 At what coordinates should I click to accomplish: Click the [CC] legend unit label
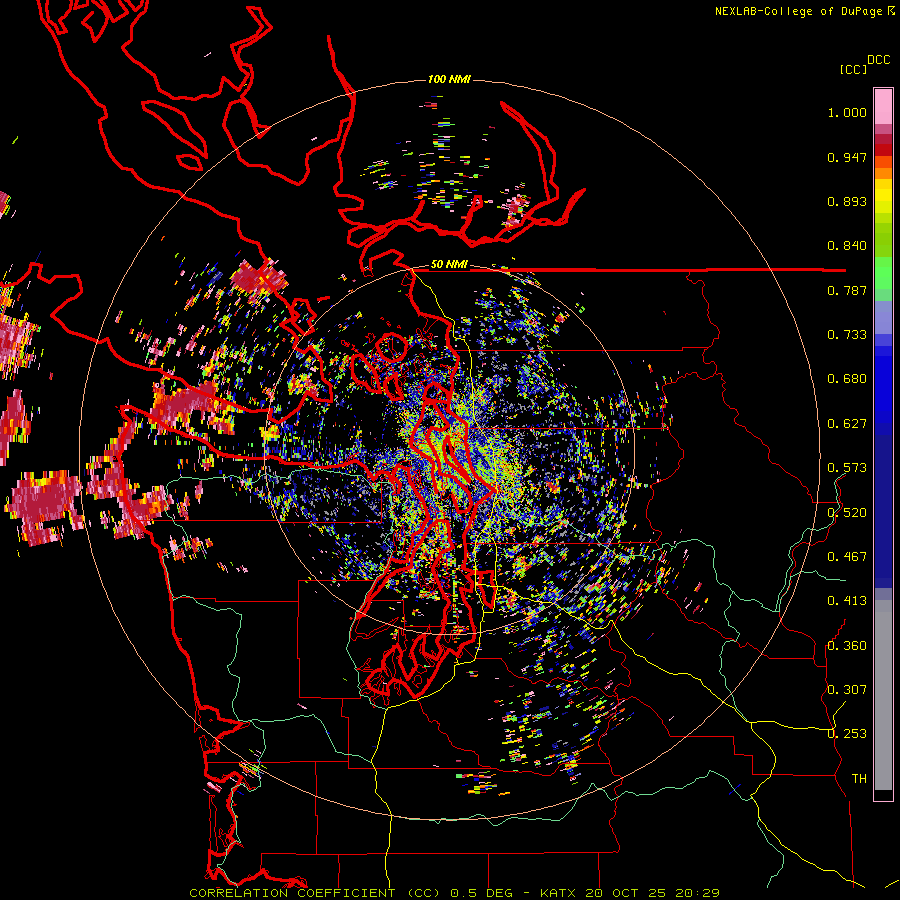(x=854, y=69)
